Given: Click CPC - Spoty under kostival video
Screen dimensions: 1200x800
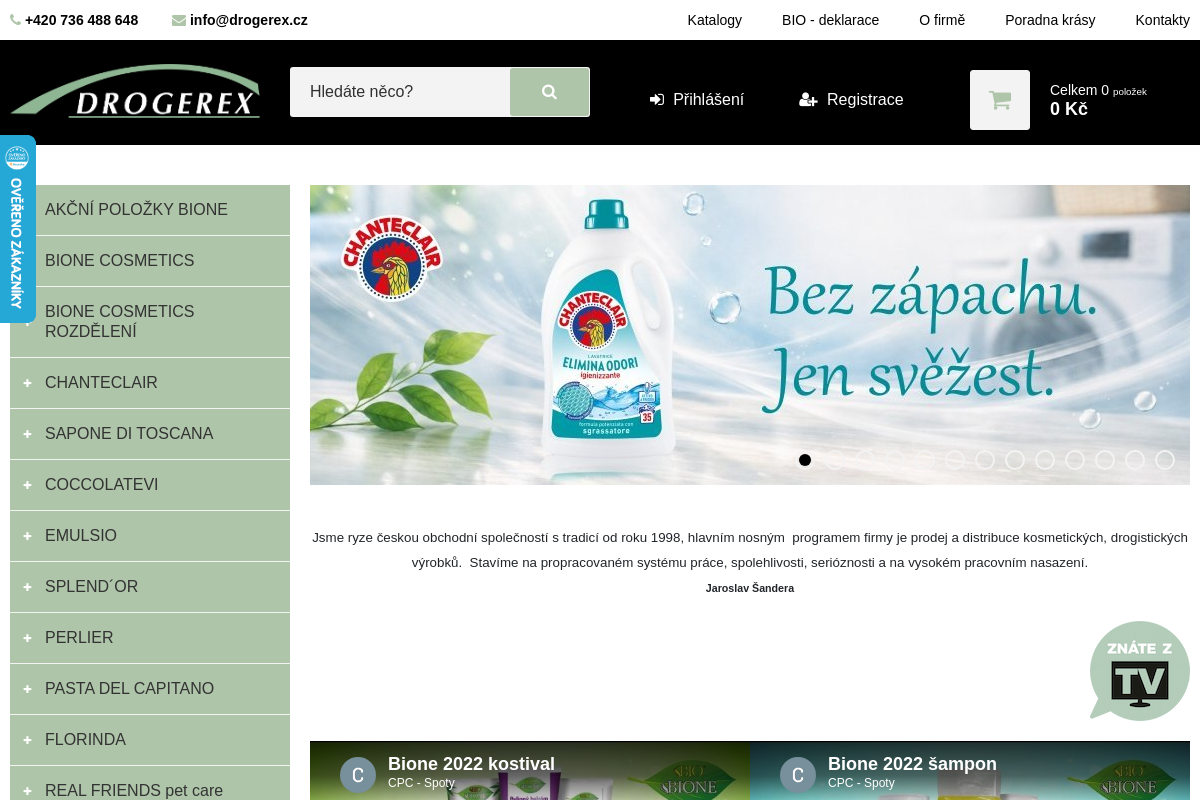Looking at the screenshot, I should [x=421, y=783].
